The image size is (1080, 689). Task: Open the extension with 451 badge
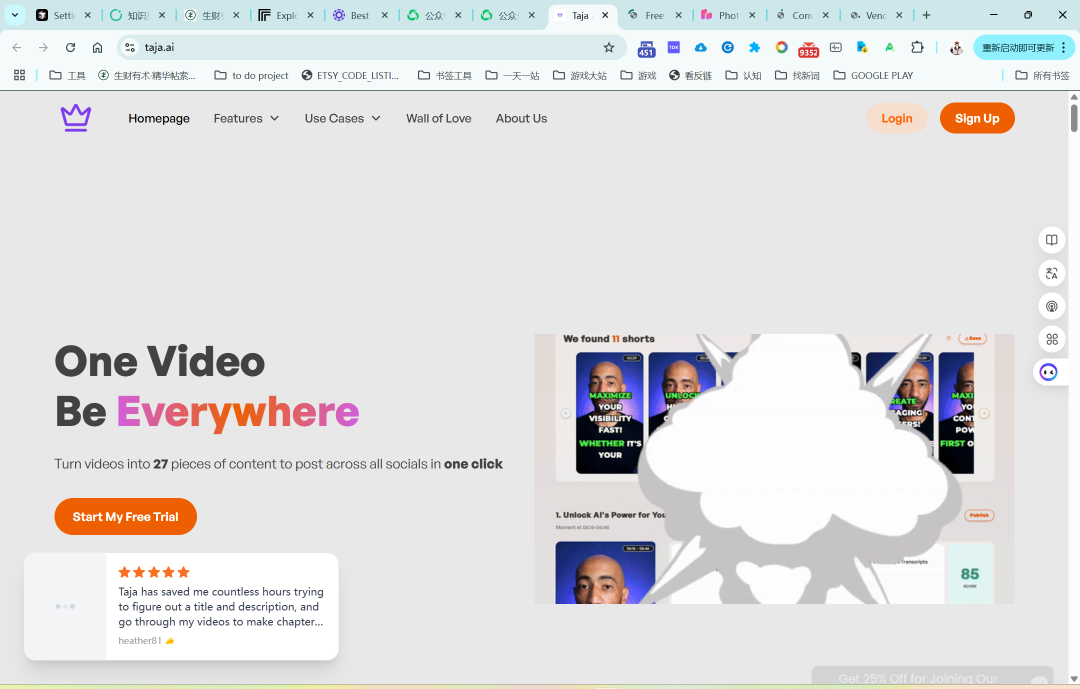pos(646,48)
